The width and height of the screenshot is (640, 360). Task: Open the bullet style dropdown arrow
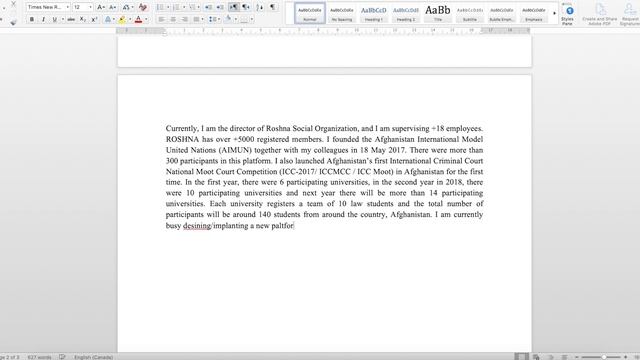168,7
